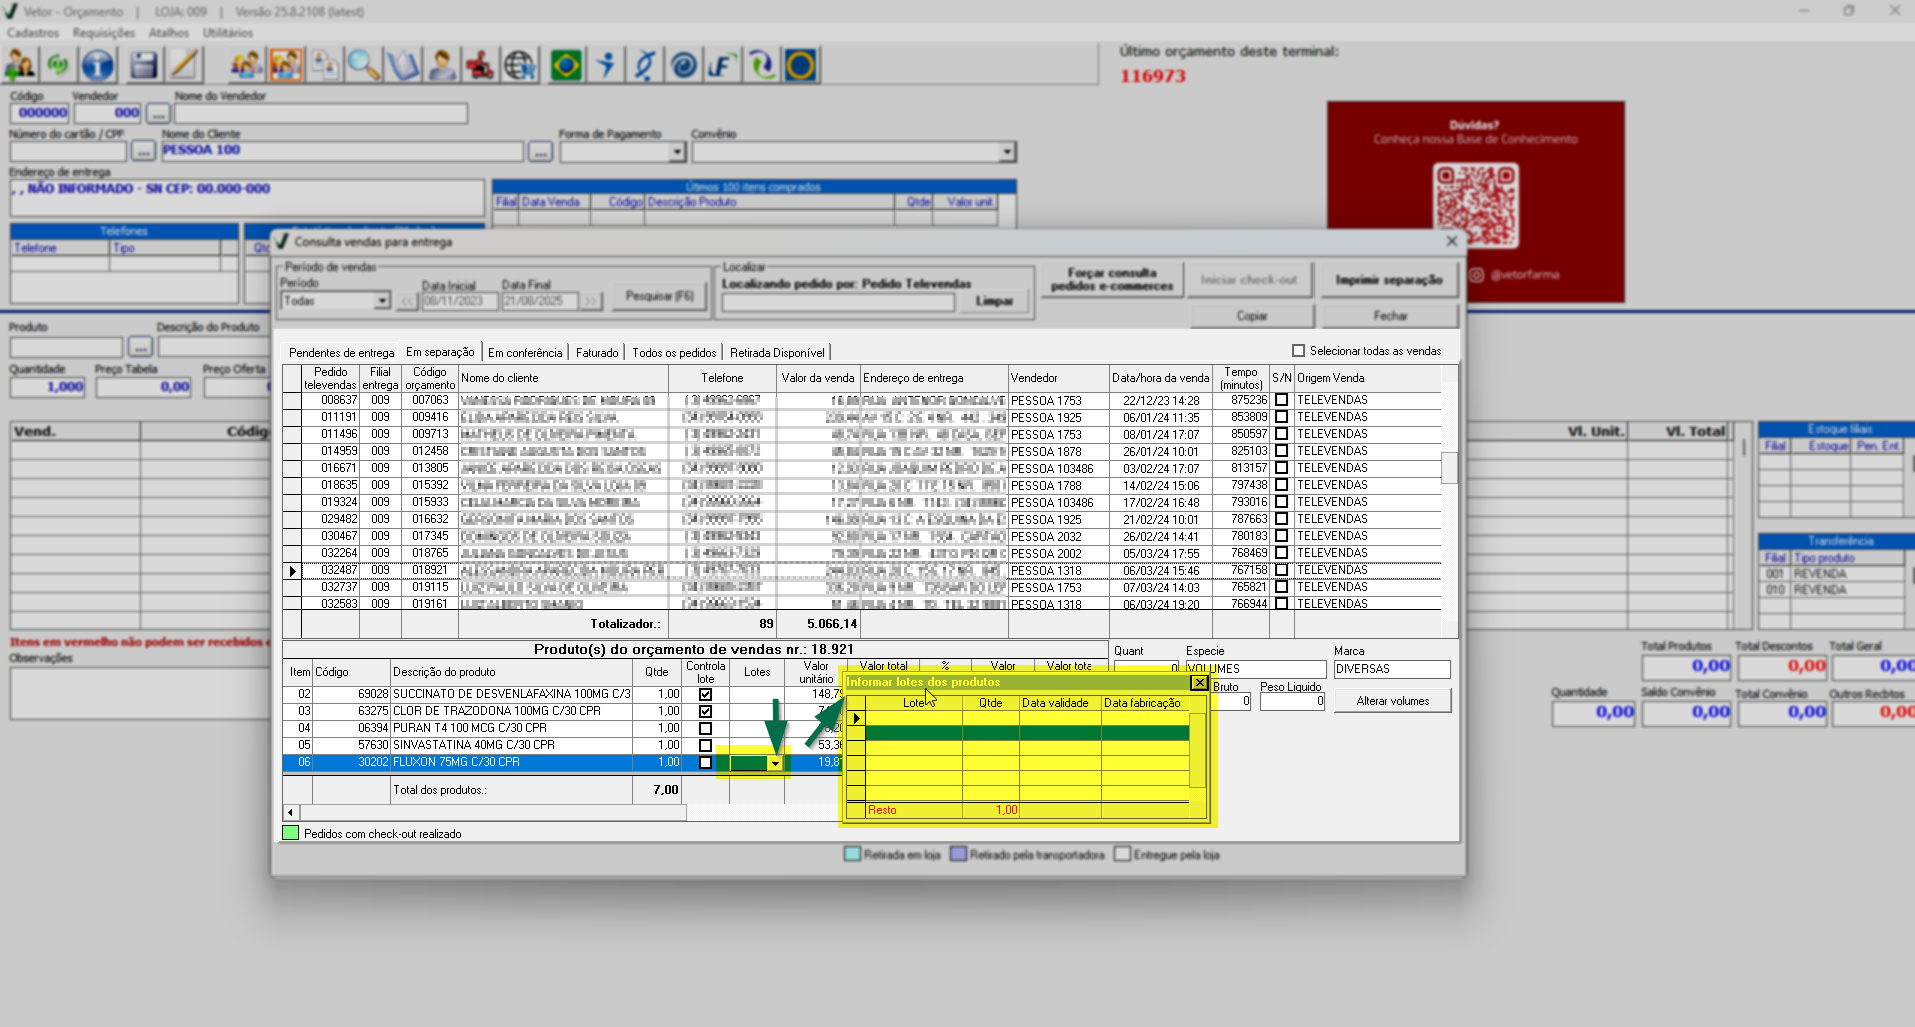Expand the Lotes dropdown in FLUXON row
1915x1027 pixels.
(775, 763)
